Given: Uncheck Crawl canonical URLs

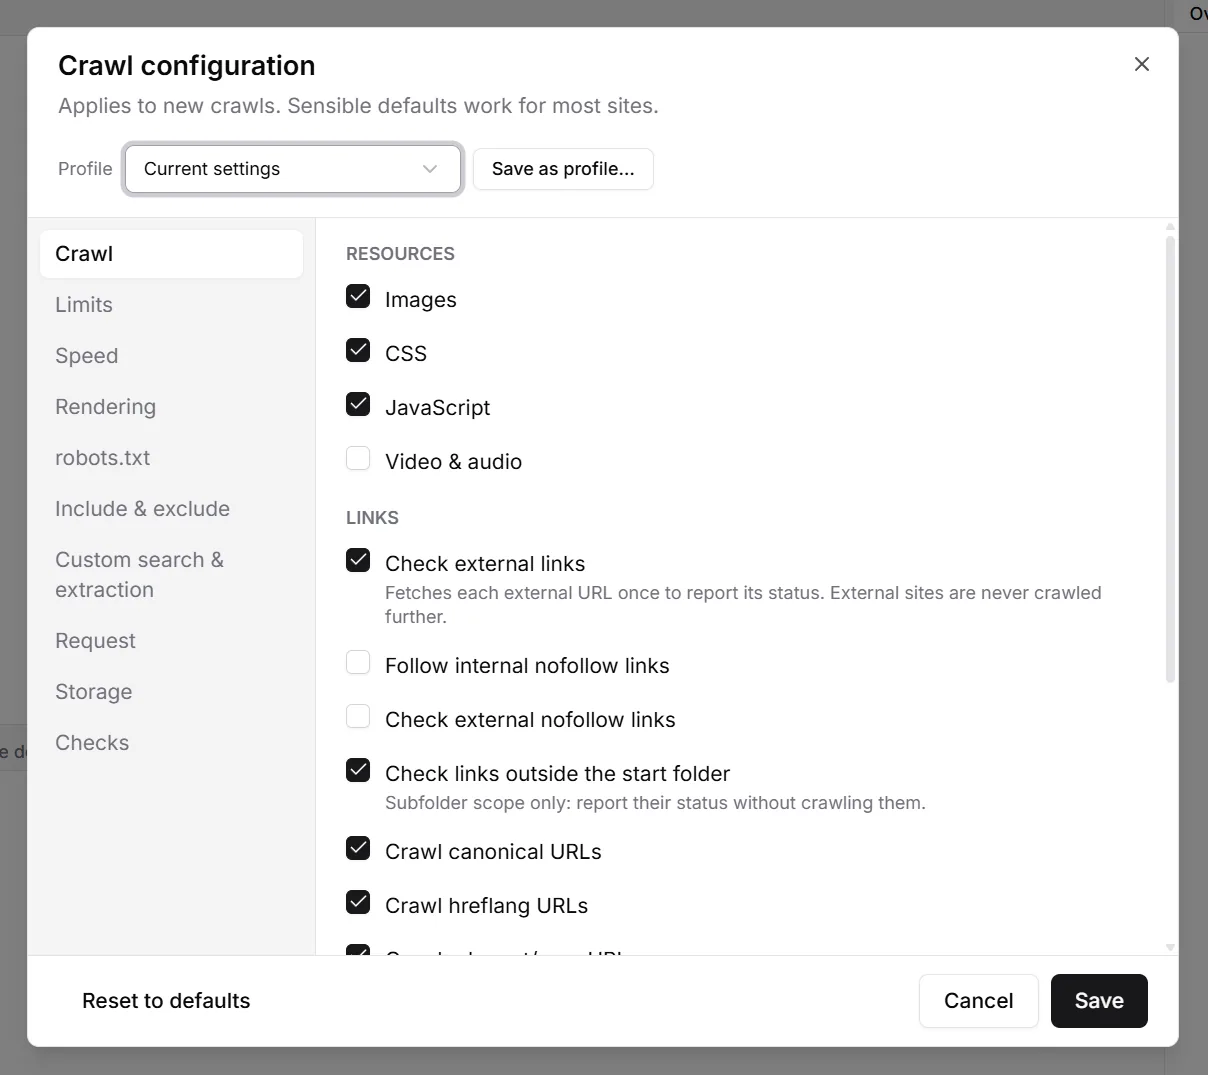Looking at the screenshot, I should point(358,848).
